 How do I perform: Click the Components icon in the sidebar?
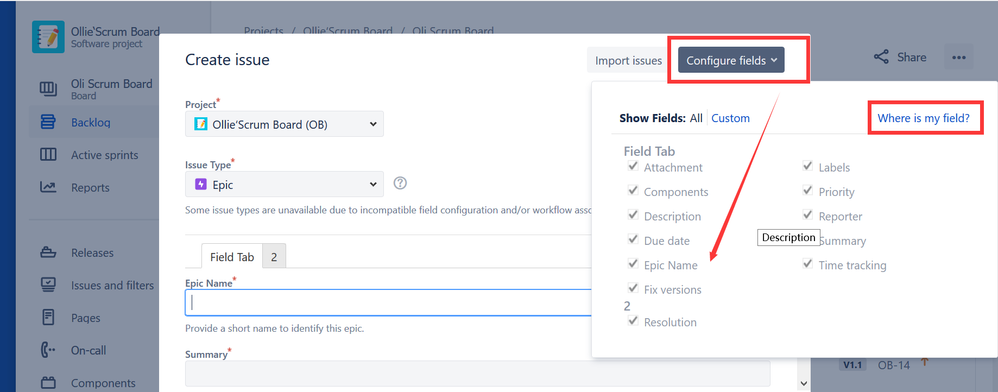tap(48, 383)
